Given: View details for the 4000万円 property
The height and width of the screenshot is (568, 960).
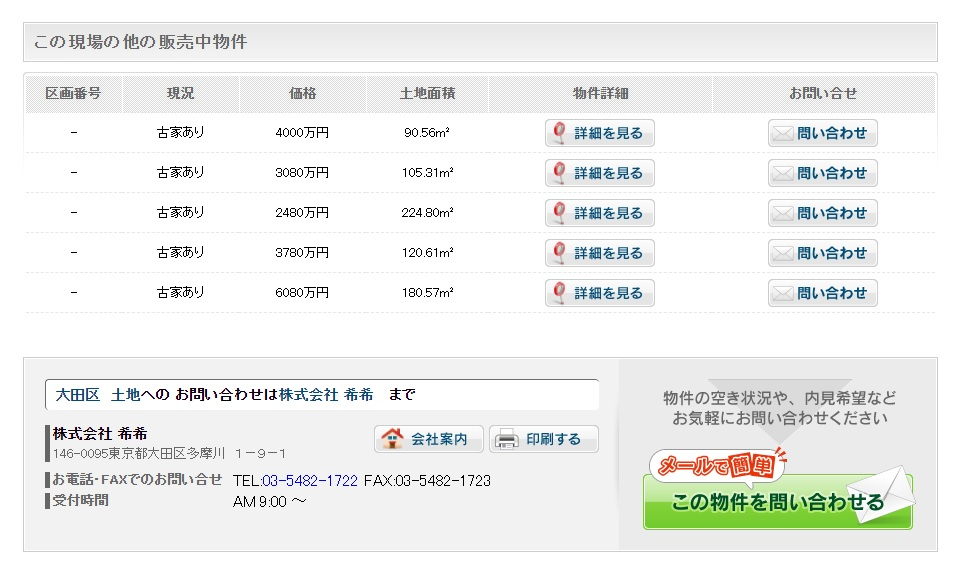Looking at the screenshot, I should click(600, 133).
